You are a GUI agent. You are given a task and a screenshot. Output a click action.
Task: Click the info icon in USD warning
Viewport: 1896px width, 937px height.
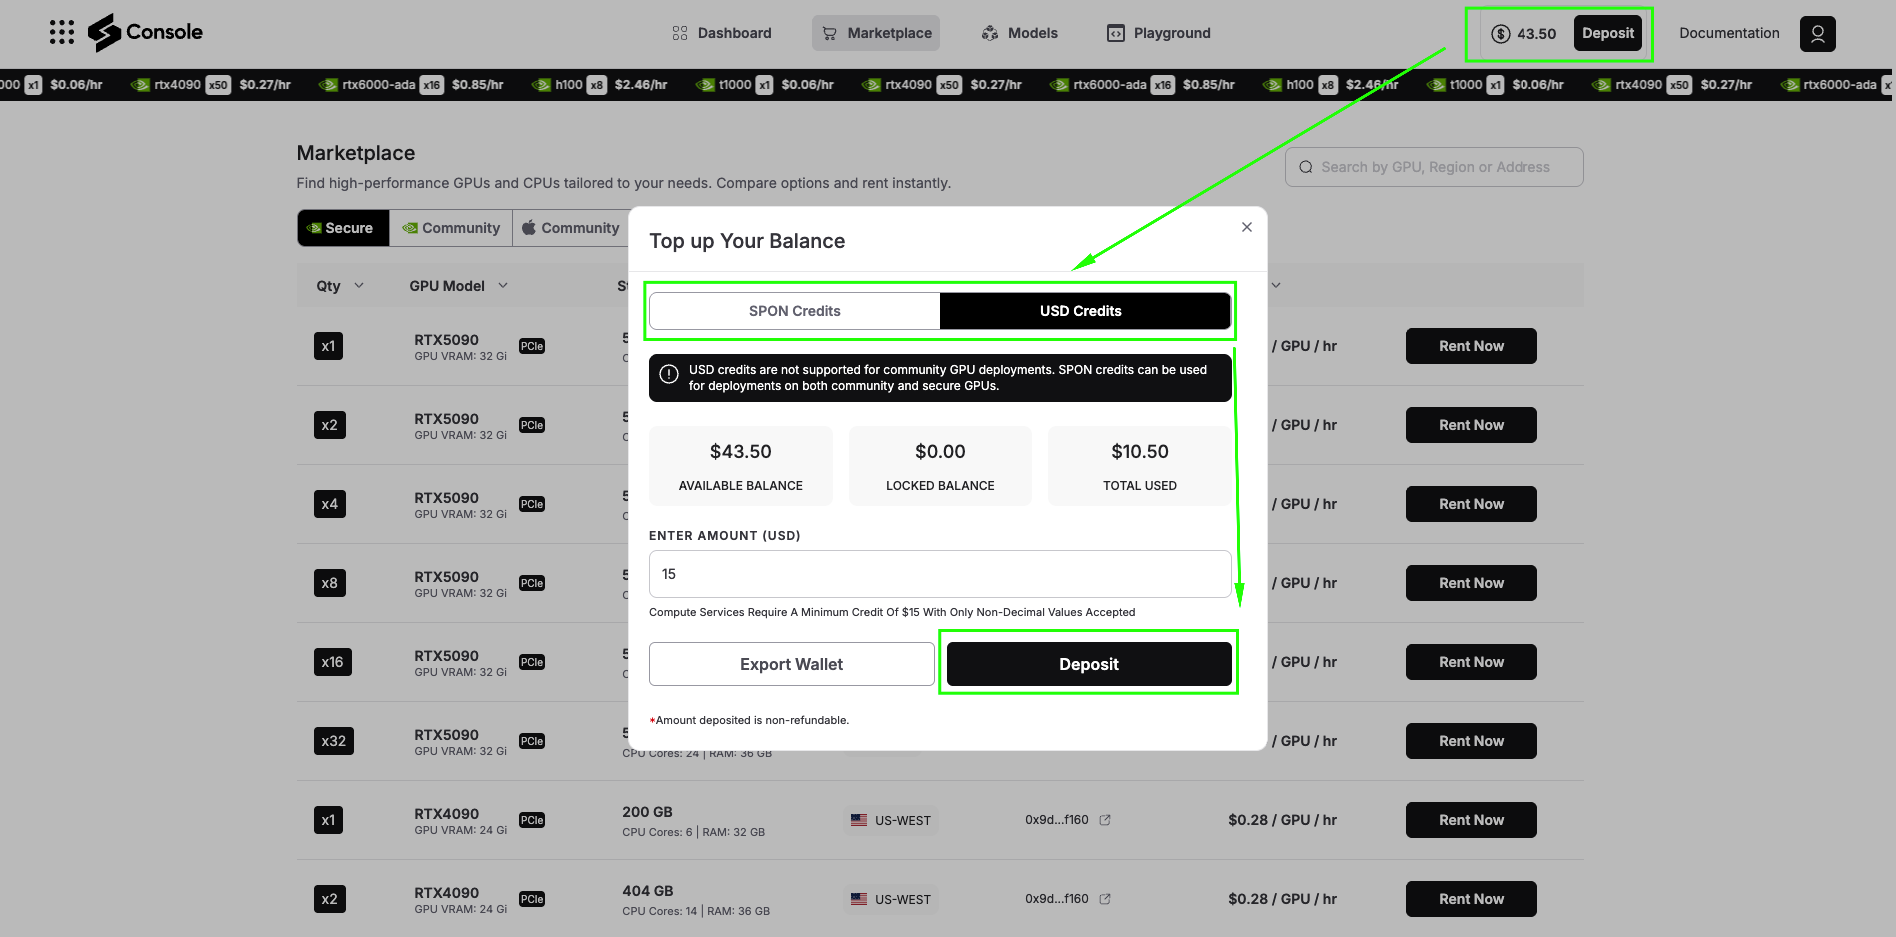[x=669, y=376]
